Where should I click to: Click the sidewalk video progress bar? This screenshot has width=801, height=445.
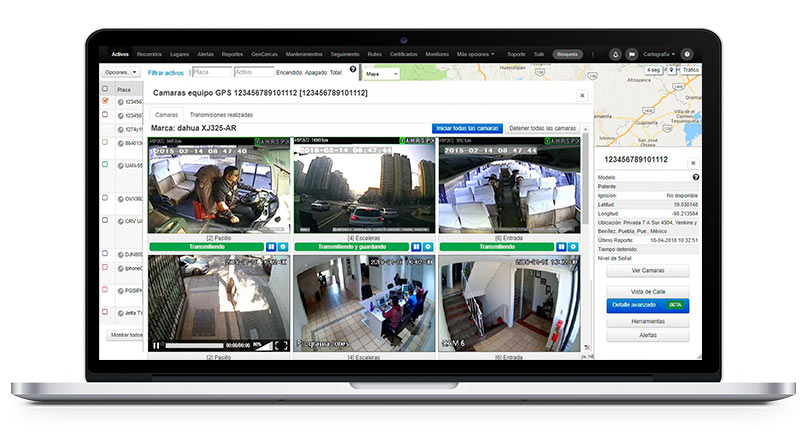tap(194, 345)
